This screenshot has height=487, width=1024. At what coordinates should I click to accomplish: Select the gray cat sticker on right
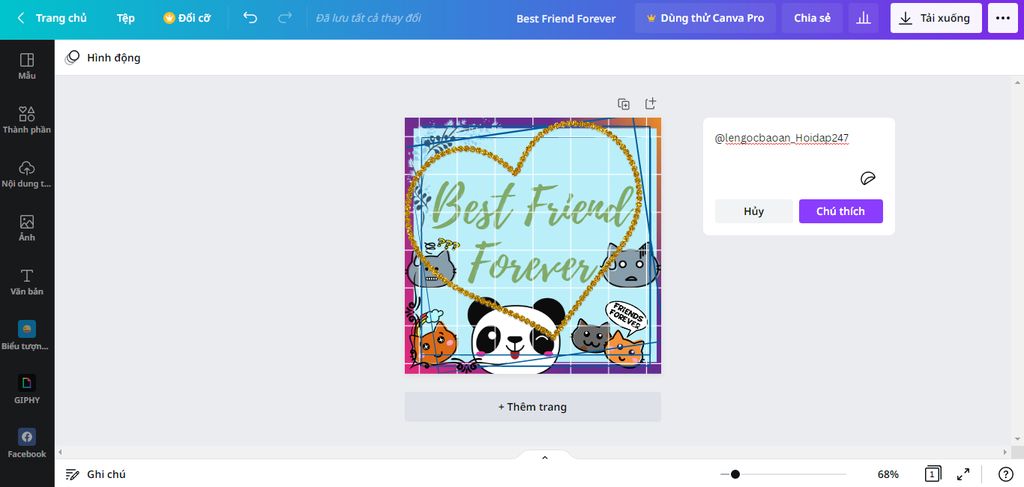(x=630, y=264)
